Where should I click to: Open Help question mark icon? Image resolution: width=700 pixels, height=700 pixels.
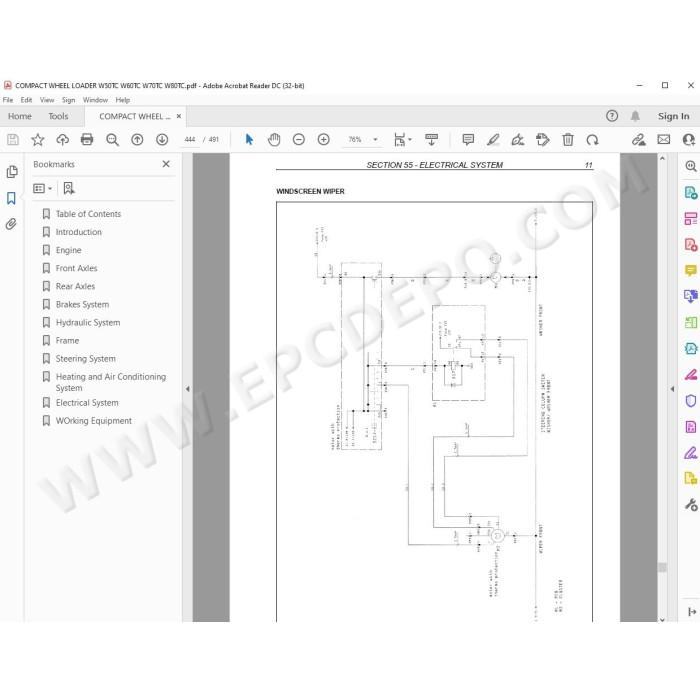click(612, 116)
